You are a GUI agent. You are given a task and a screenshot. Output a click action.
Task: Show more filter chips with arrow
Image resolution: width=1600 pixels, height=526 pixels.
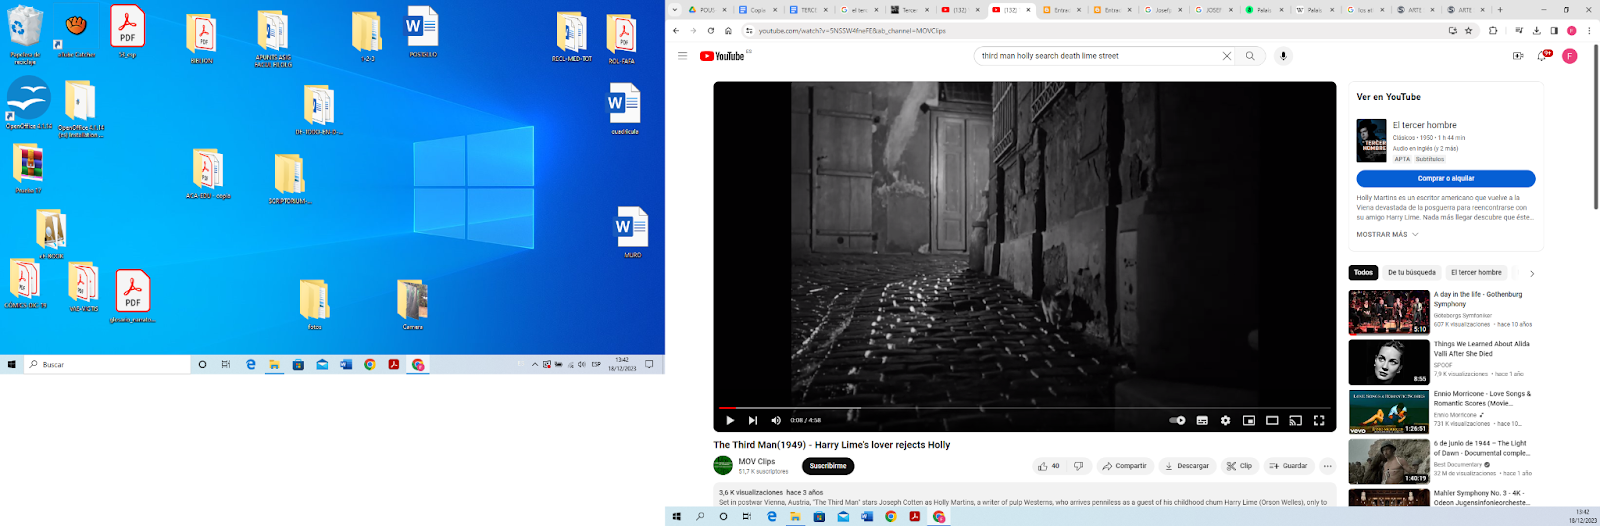pyautogui.click(x=1532, y=273)
